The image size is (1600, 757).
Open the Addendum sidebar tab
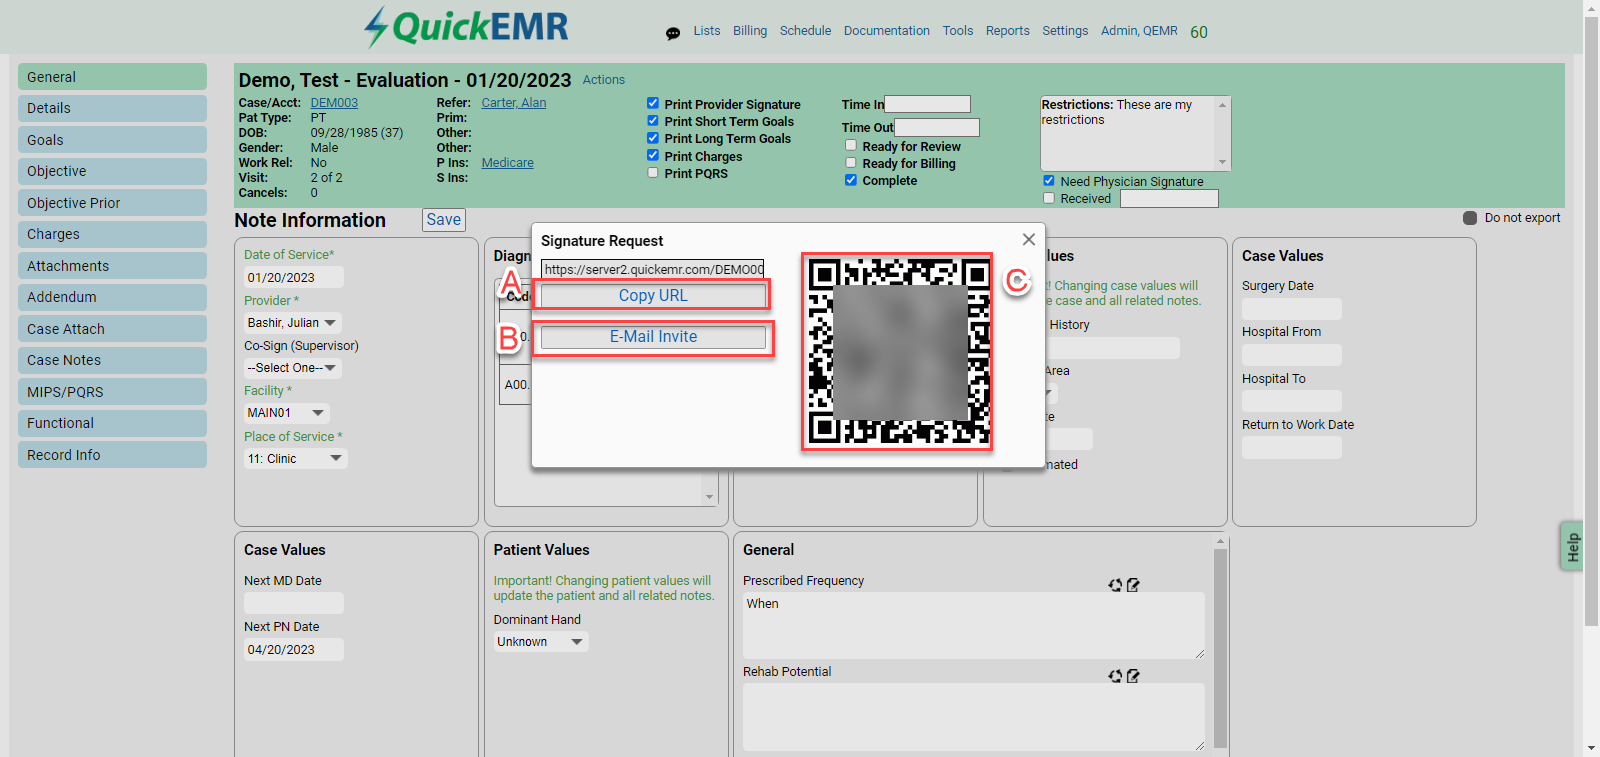coord(112,297)
